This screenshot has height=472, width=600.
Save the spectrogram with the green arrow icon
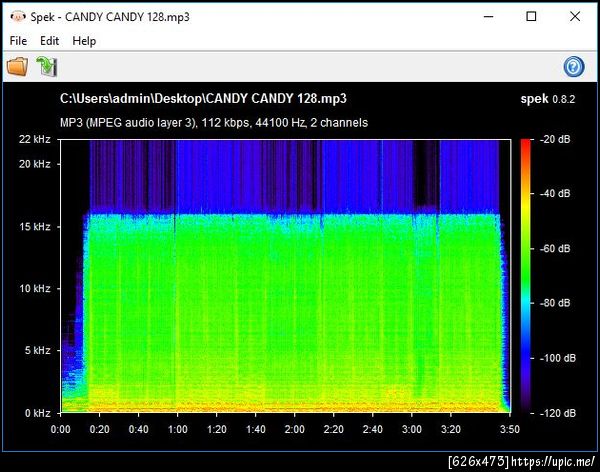point(47,66)
